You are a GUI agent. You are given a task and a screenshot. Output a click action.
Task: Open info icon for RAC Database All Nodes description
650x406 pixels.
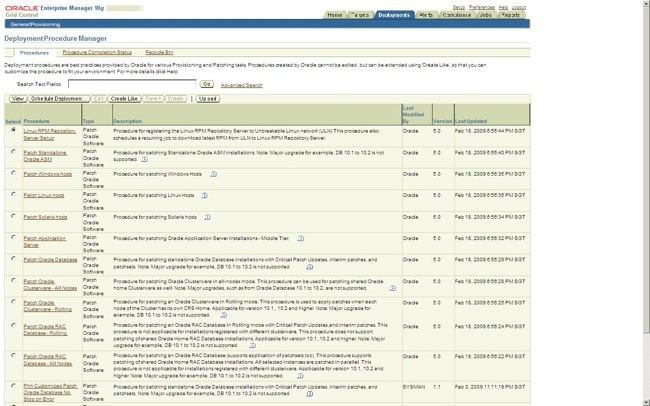click(300, 376)
